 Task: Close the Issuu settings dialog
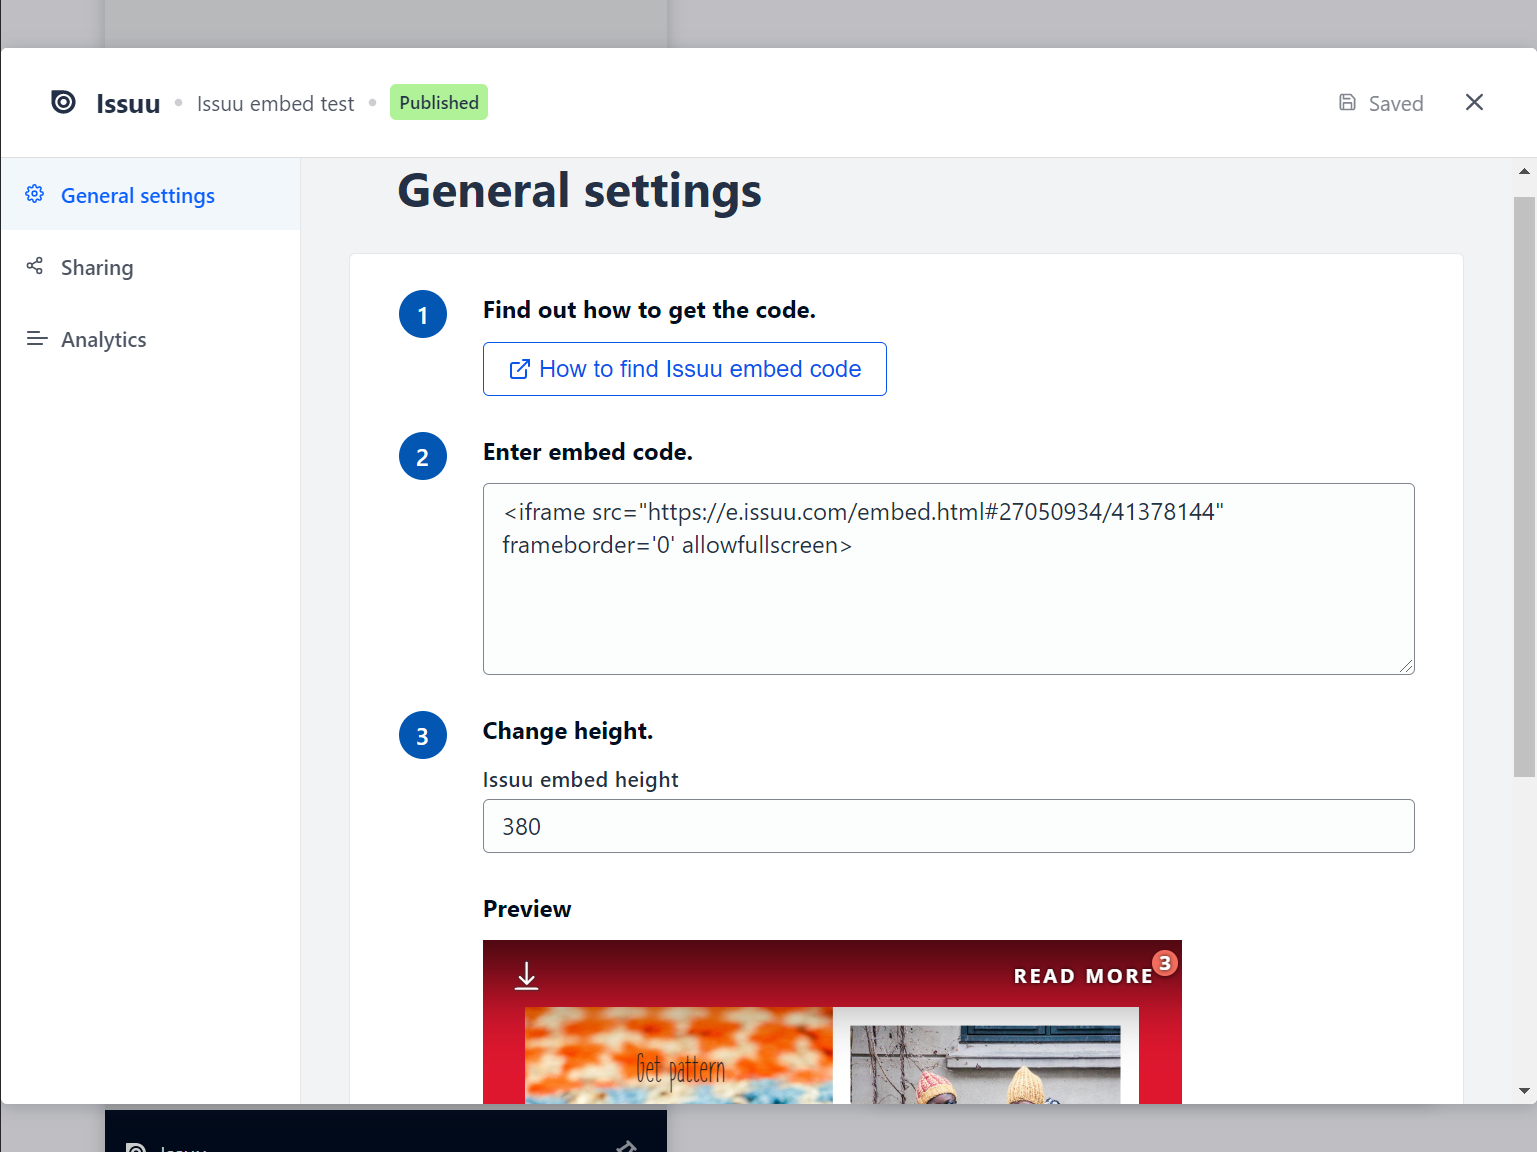1474,103
